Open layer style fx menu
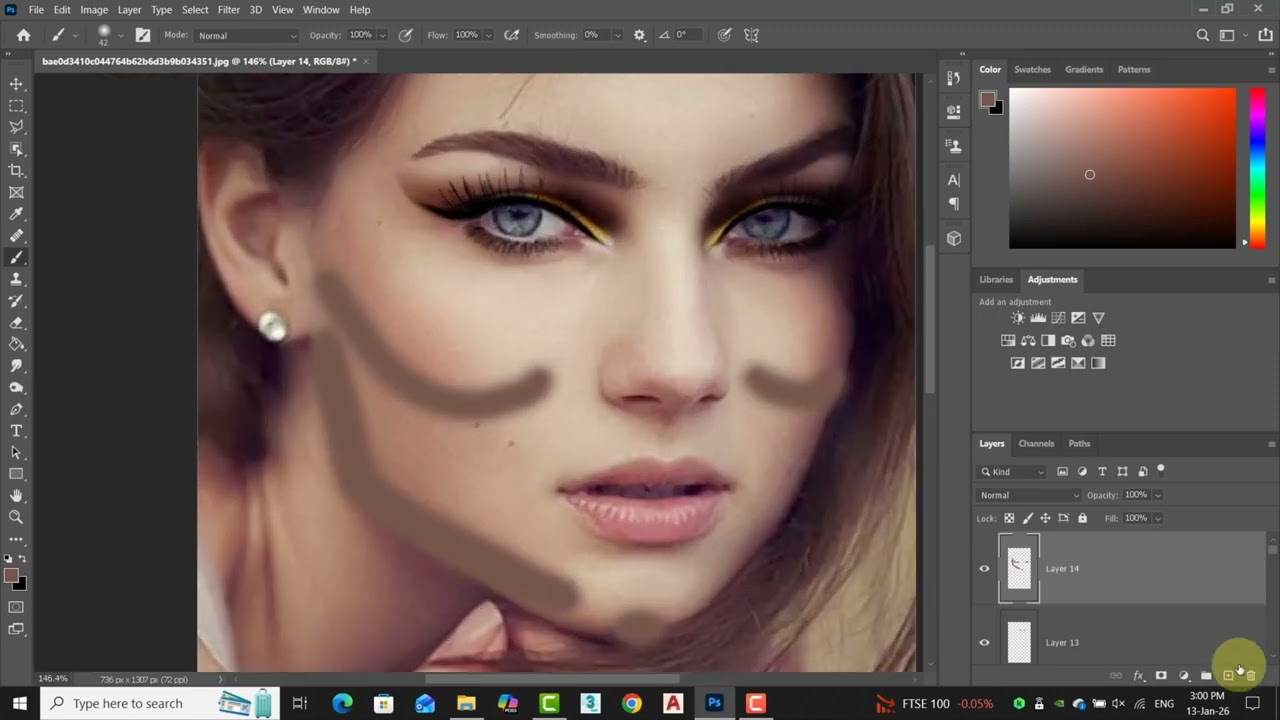 pyautogui.click(x=1138, y=676)
